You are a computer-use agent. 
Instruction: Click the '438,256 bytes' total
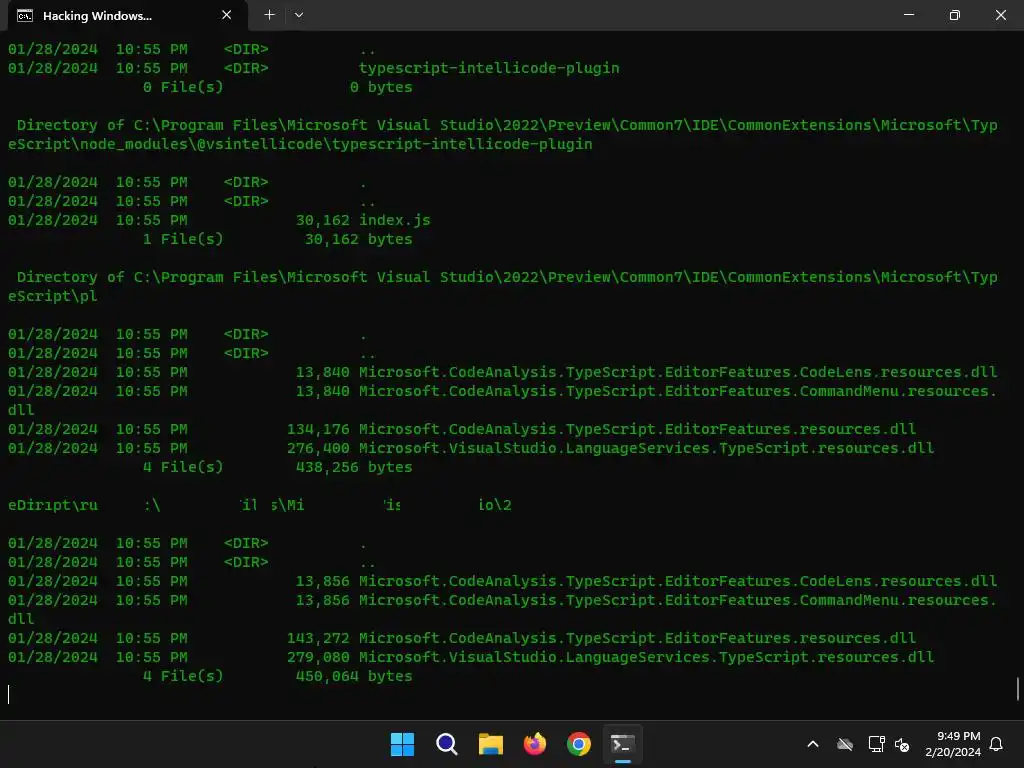[354, 467]
